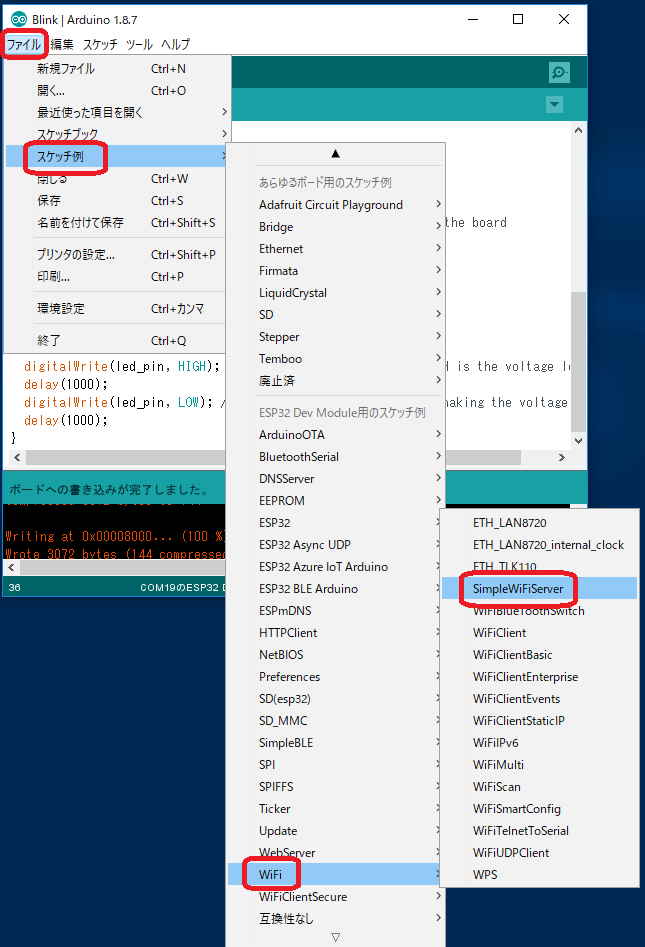Choose 新規ファイル from File menu
This screenshot has width=645, height=947.
(x=115, y=69)
